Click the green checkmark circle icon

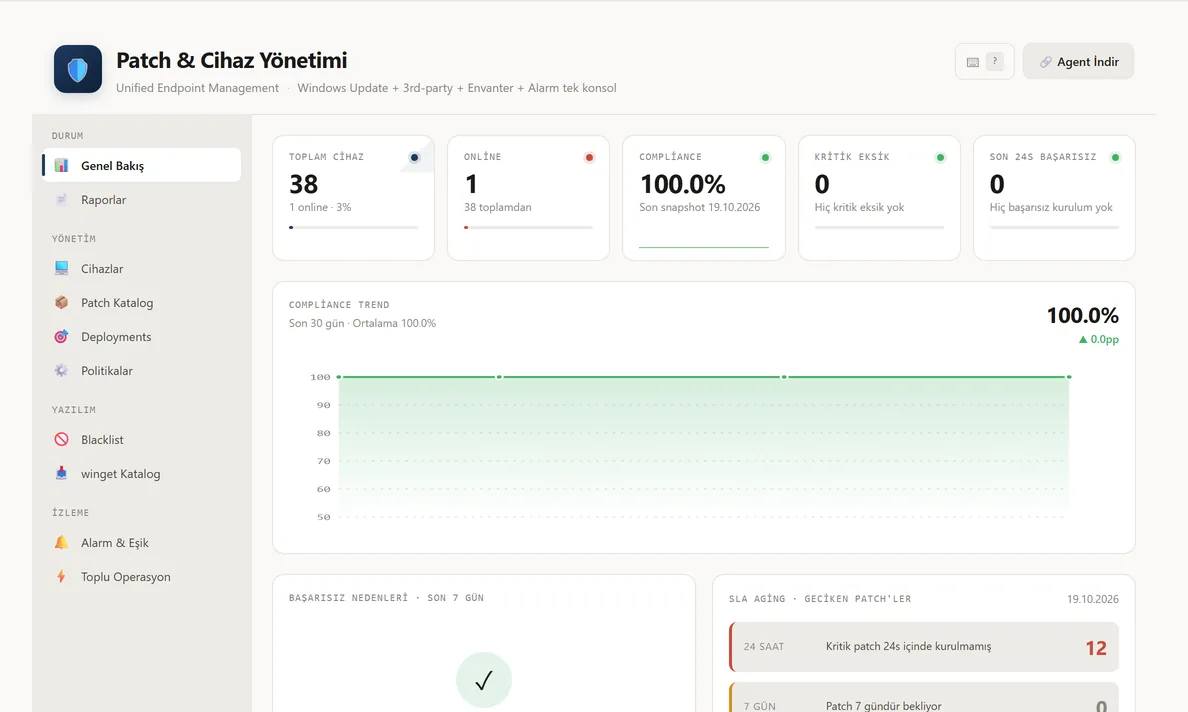[484, 680]
